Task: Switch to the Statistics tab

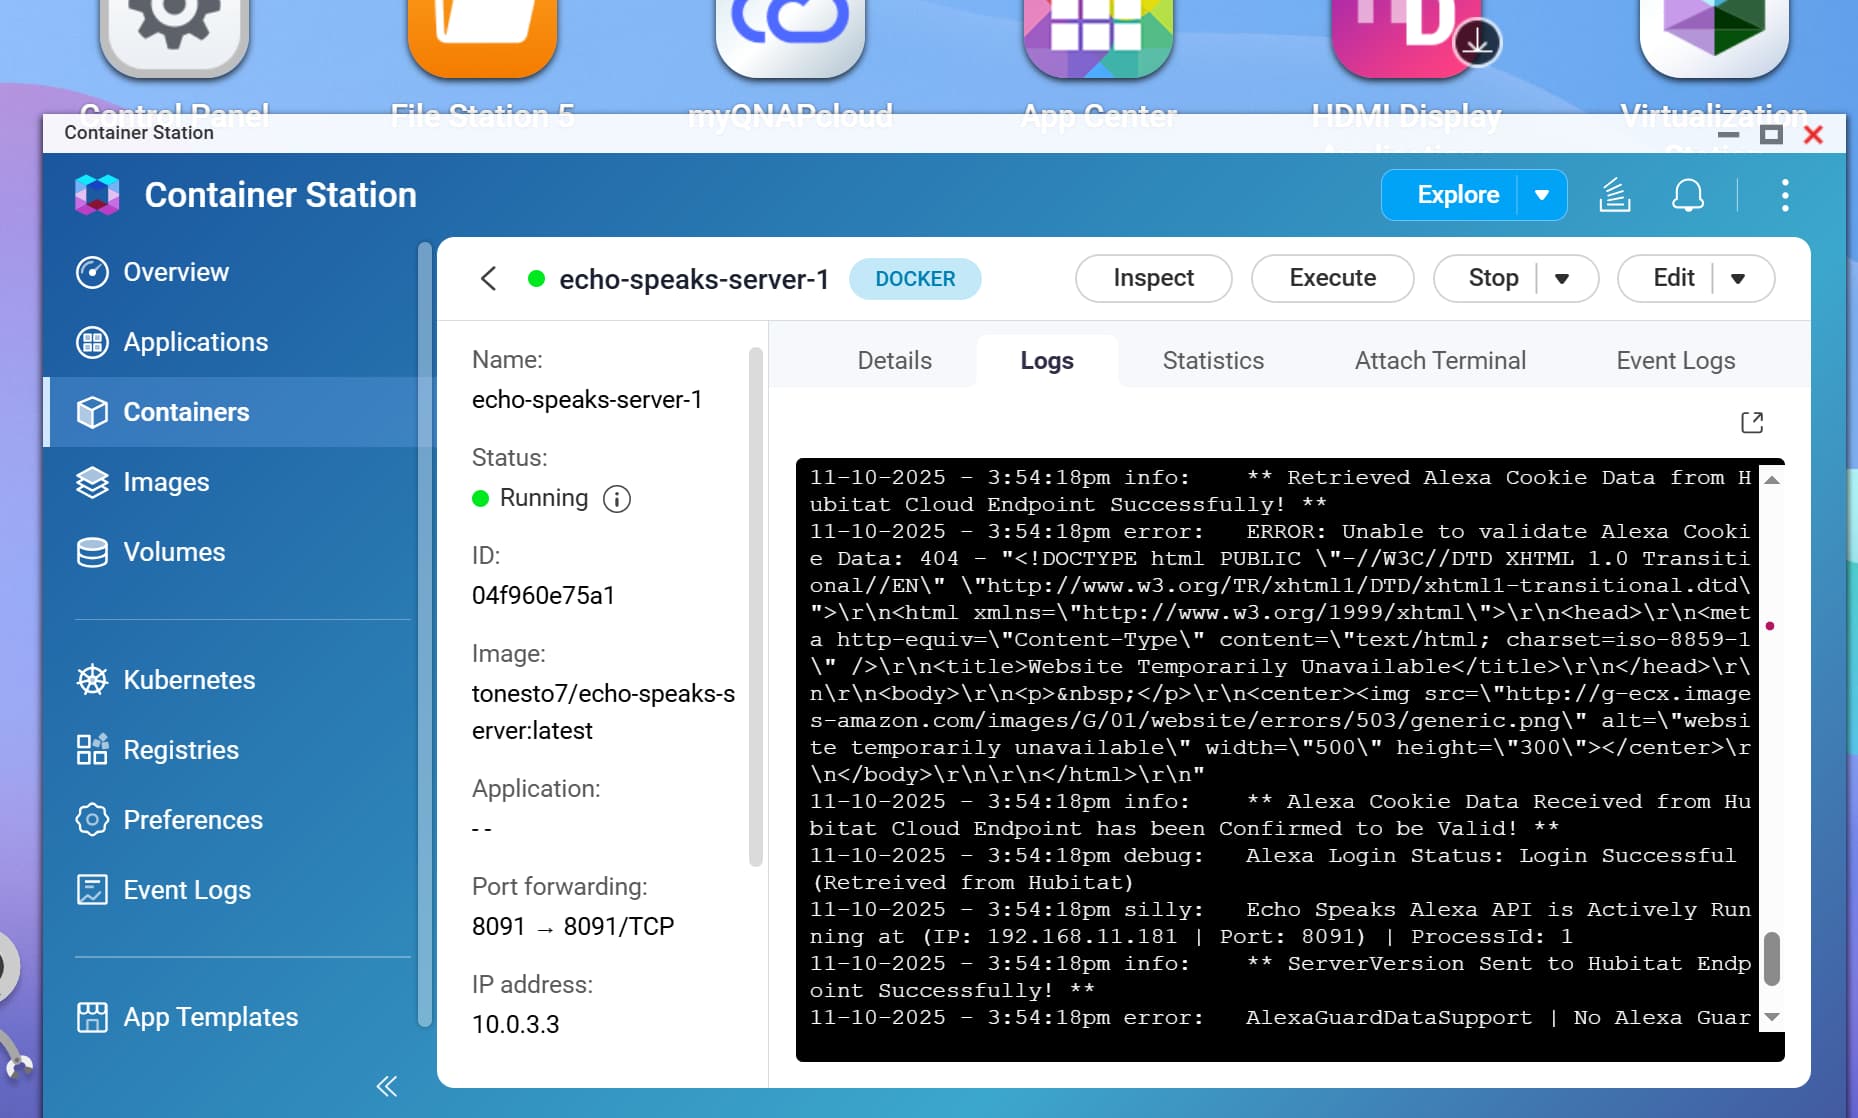Action: [1213, 361]
